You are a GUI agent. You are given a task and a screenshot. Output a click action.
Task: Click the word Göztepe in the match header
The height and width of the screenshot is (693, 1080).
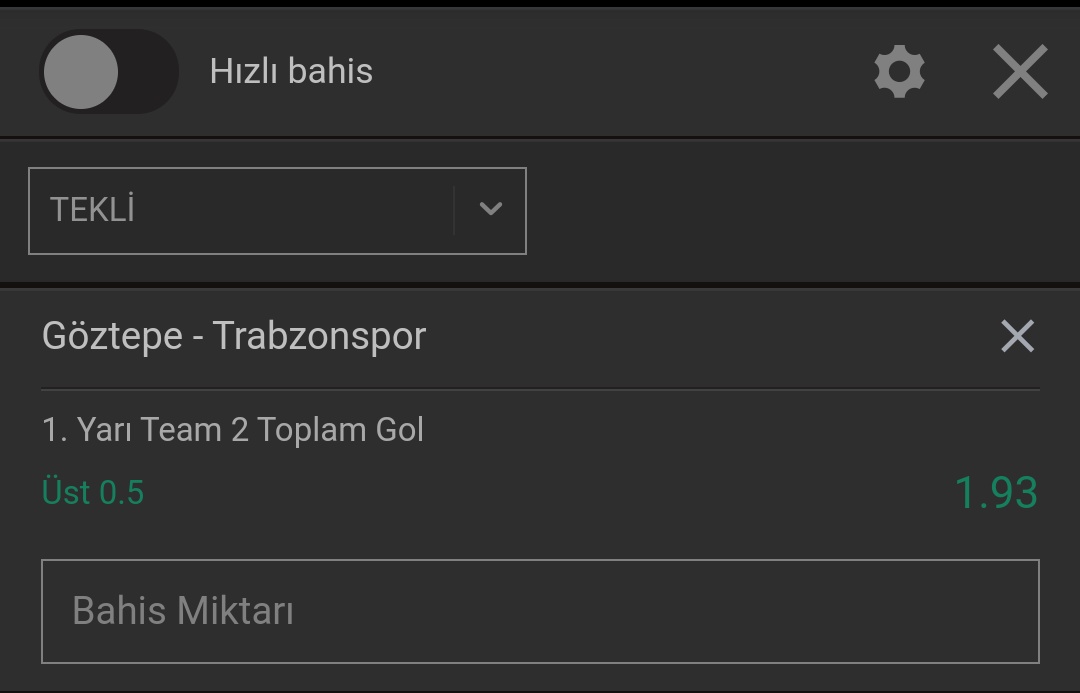pos(112,337)
